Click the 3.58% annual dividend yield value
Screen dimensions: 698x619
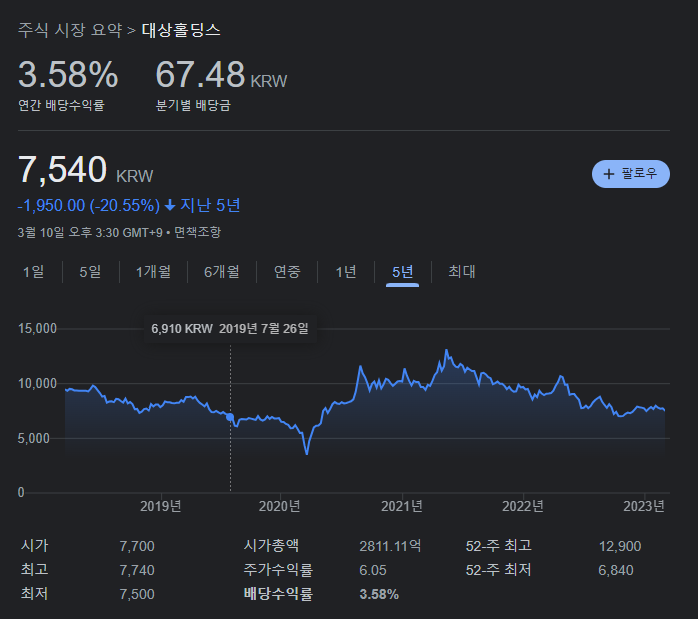tap(68, 74)
